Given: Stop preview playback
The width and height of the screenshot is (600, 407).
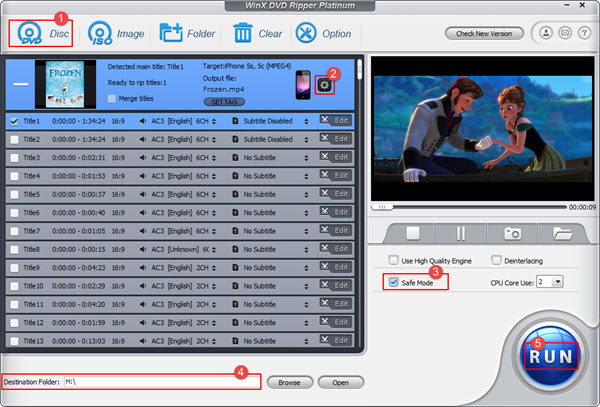Looking at the screenshot, I should 413,233.
